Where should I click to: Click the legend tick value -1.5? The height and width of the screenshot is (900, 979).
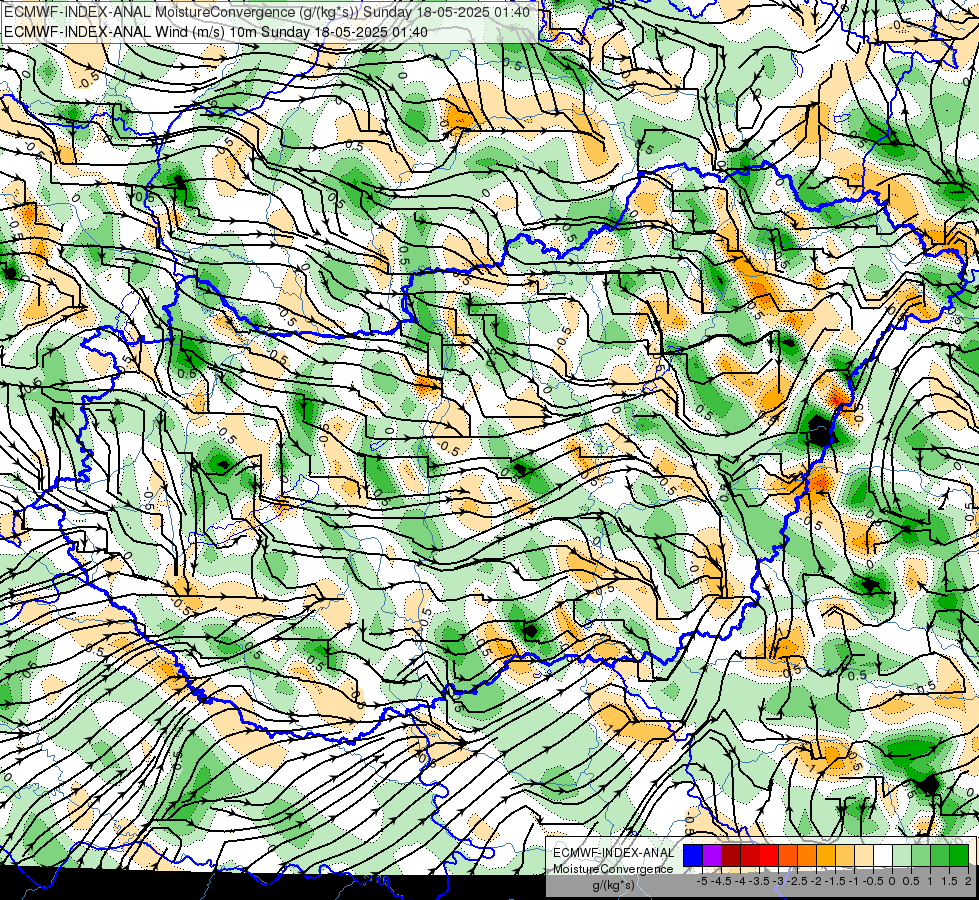(835, 881)
